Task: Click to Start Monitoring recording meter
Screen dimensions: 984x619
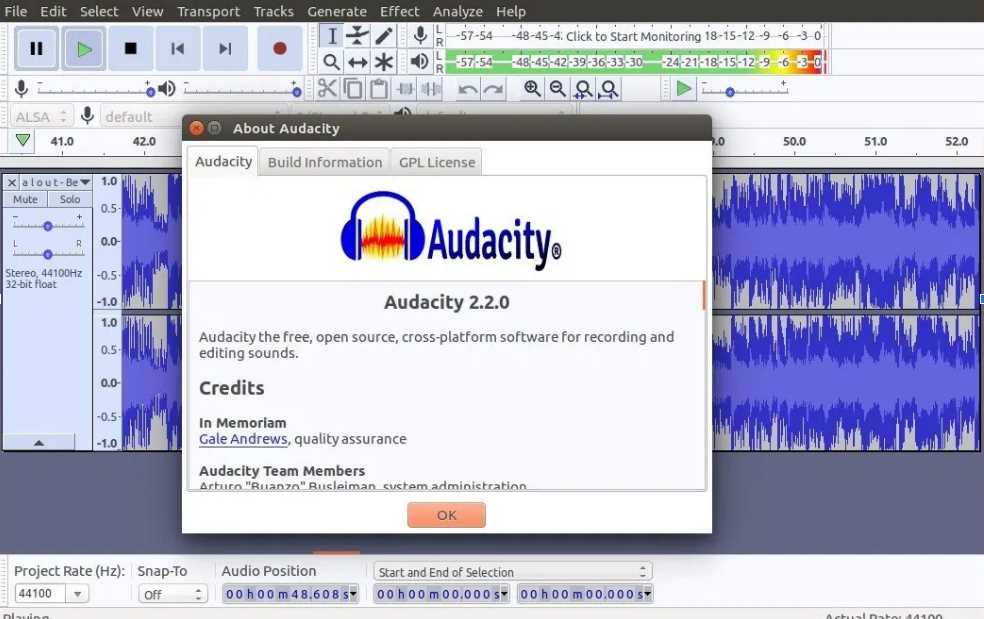Action: (x=636, y=36)
